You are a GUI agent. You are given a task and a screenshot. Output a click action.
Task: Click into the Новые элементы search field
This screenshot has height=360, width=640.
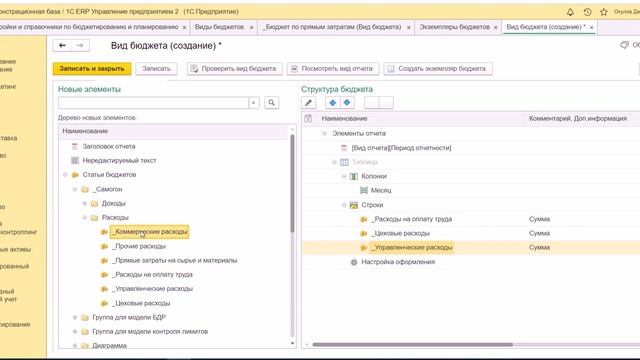[153, 103]
